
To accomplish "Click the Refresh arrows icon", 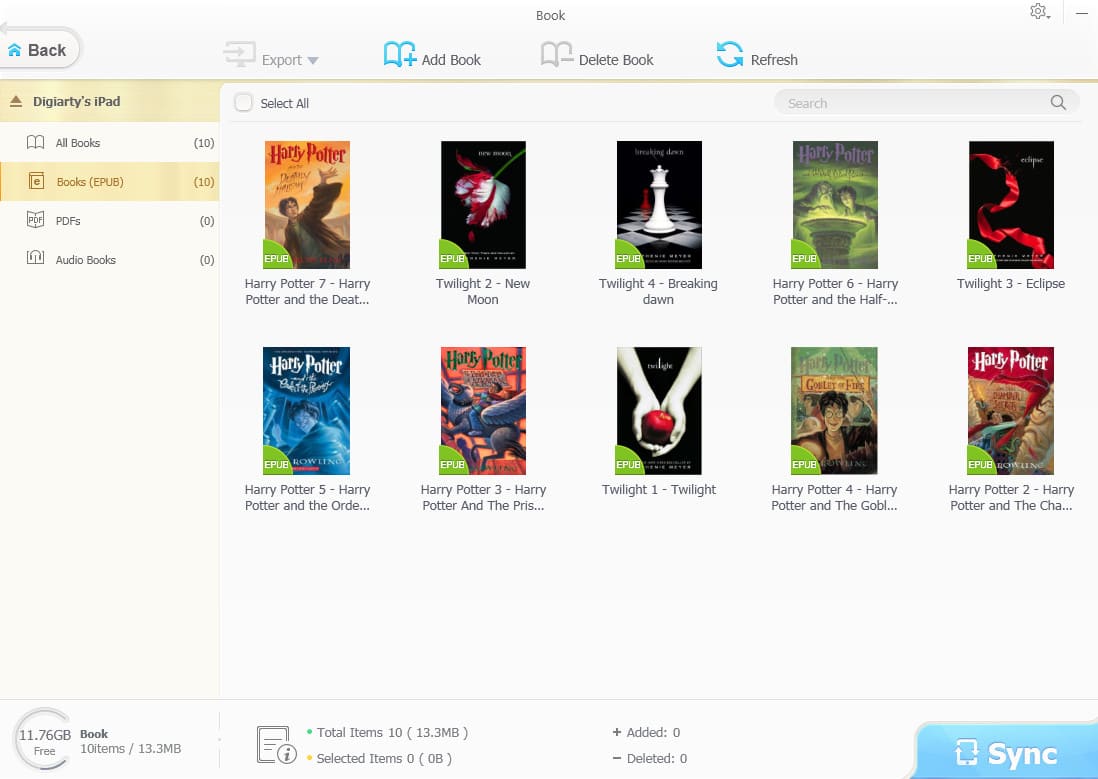I will (730, 55).
